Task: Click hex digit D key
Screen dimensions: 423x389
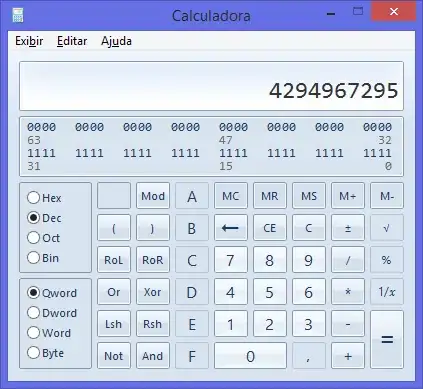Action: [192, 292]
